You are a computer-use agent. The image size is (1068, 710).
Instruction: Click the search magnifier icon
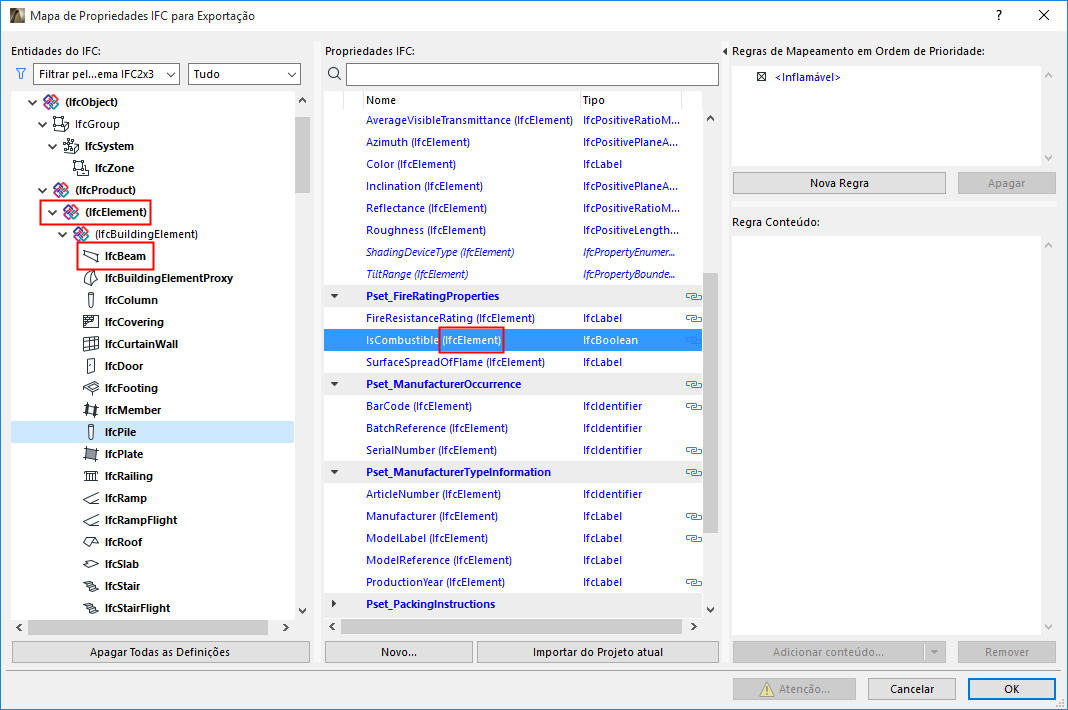[334, 74]
